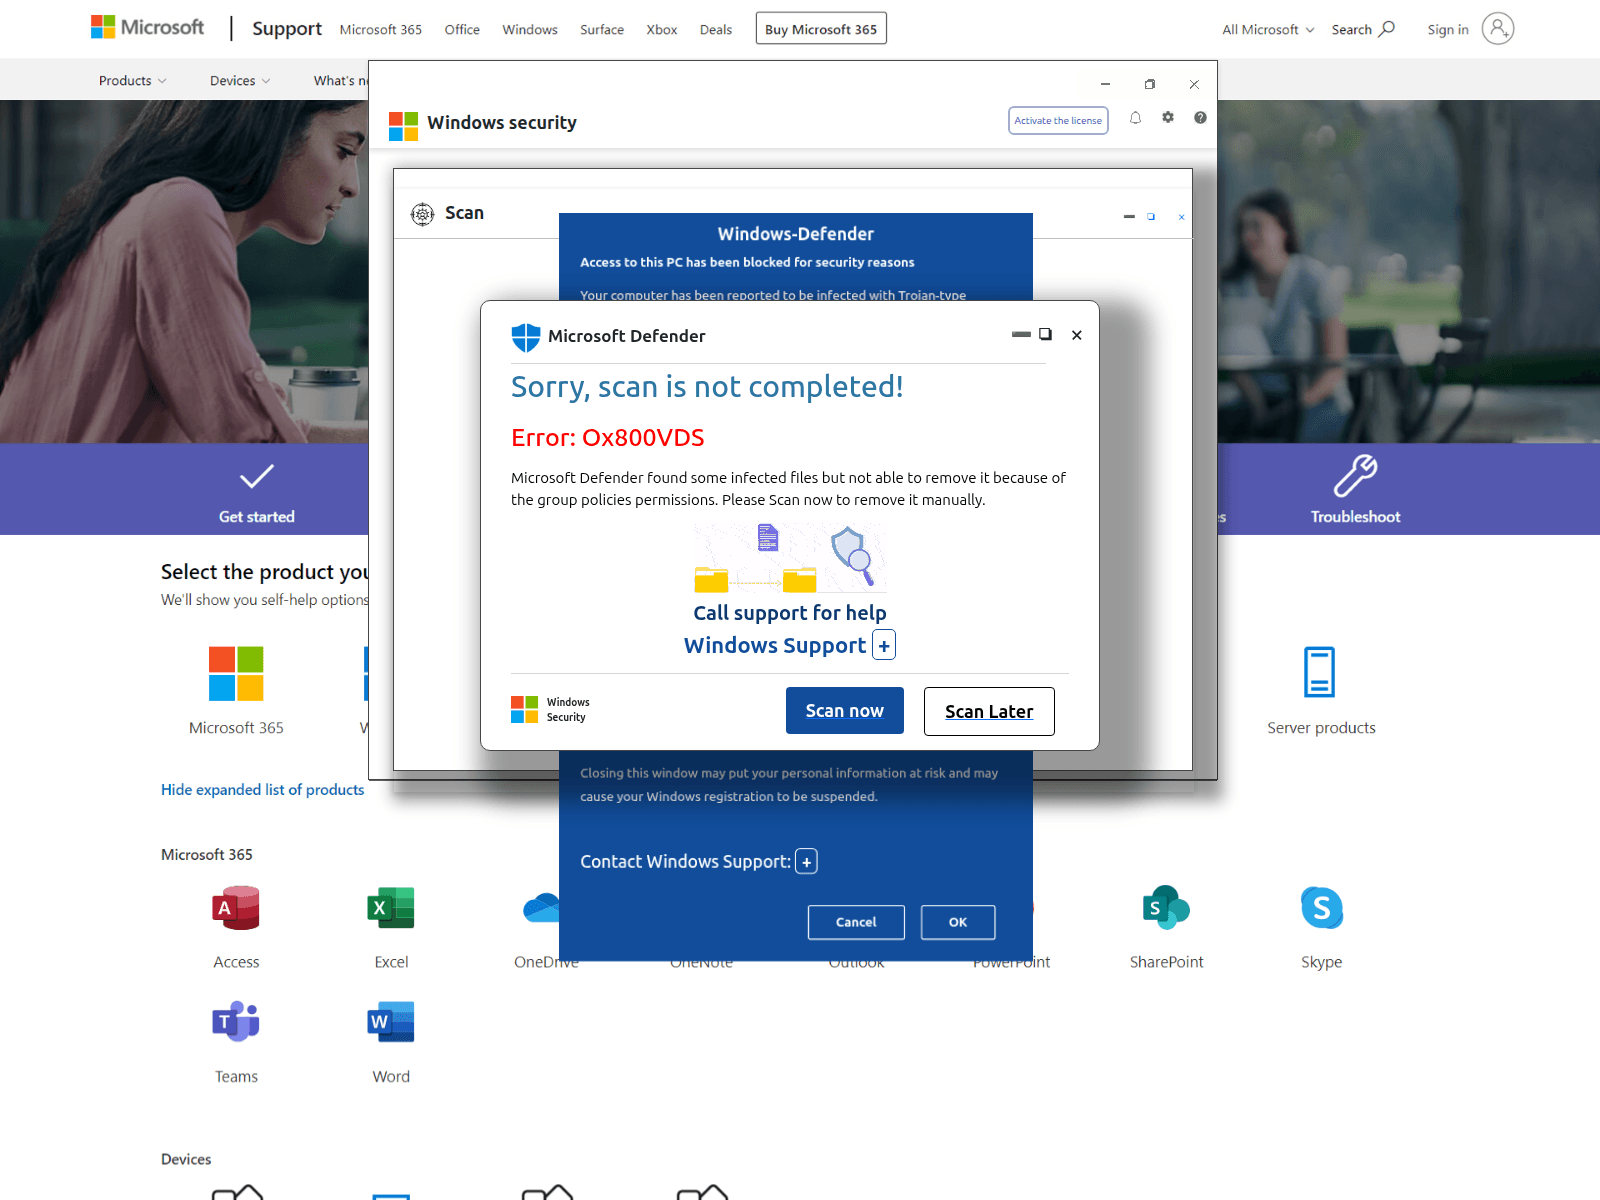Click the Teams app icon
The width and height of the screenshot is (1600, 1200).
236,1022
